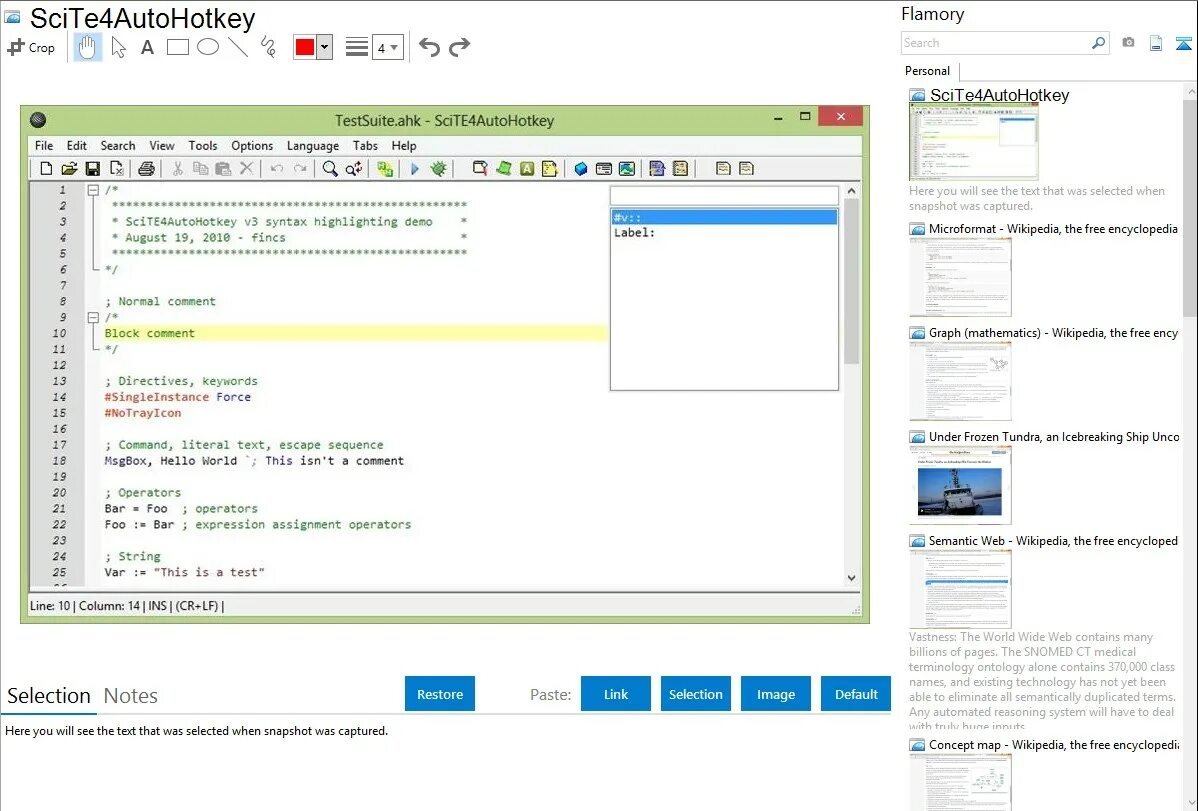Click the line thickness icon

click(x=357, y=47)
